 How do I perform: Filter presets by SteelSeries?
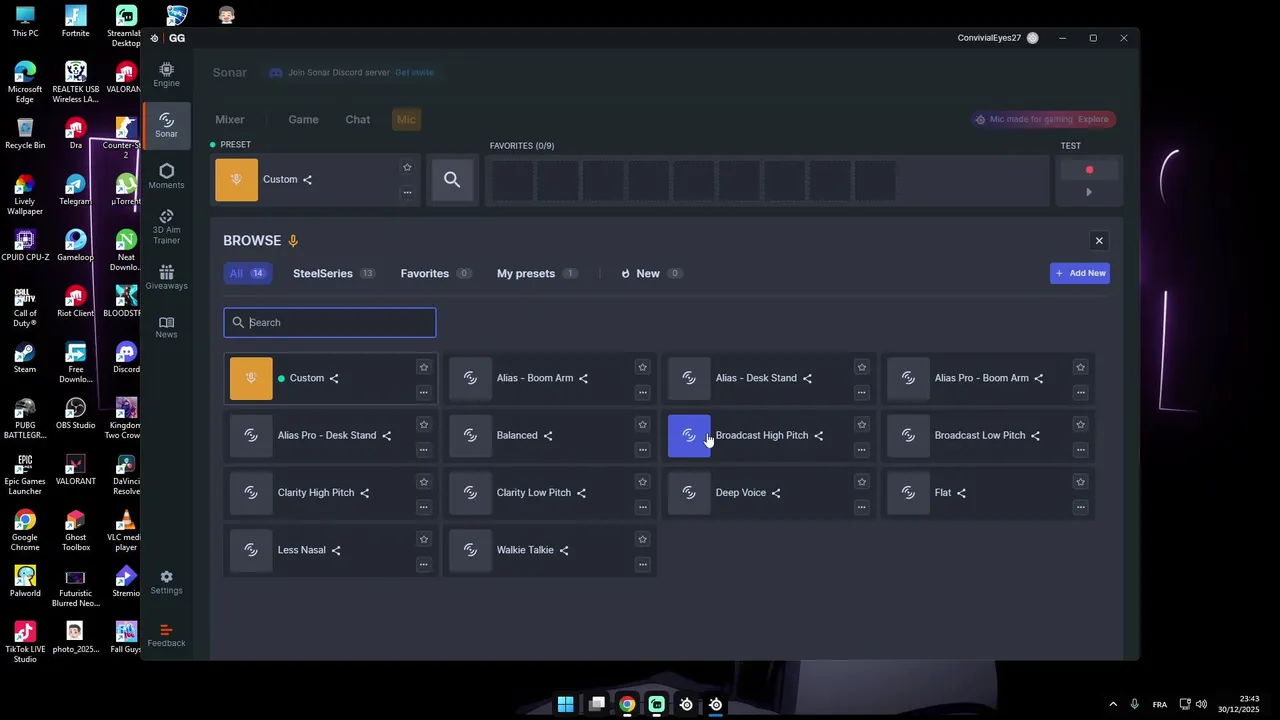click(x=334, y=274)
